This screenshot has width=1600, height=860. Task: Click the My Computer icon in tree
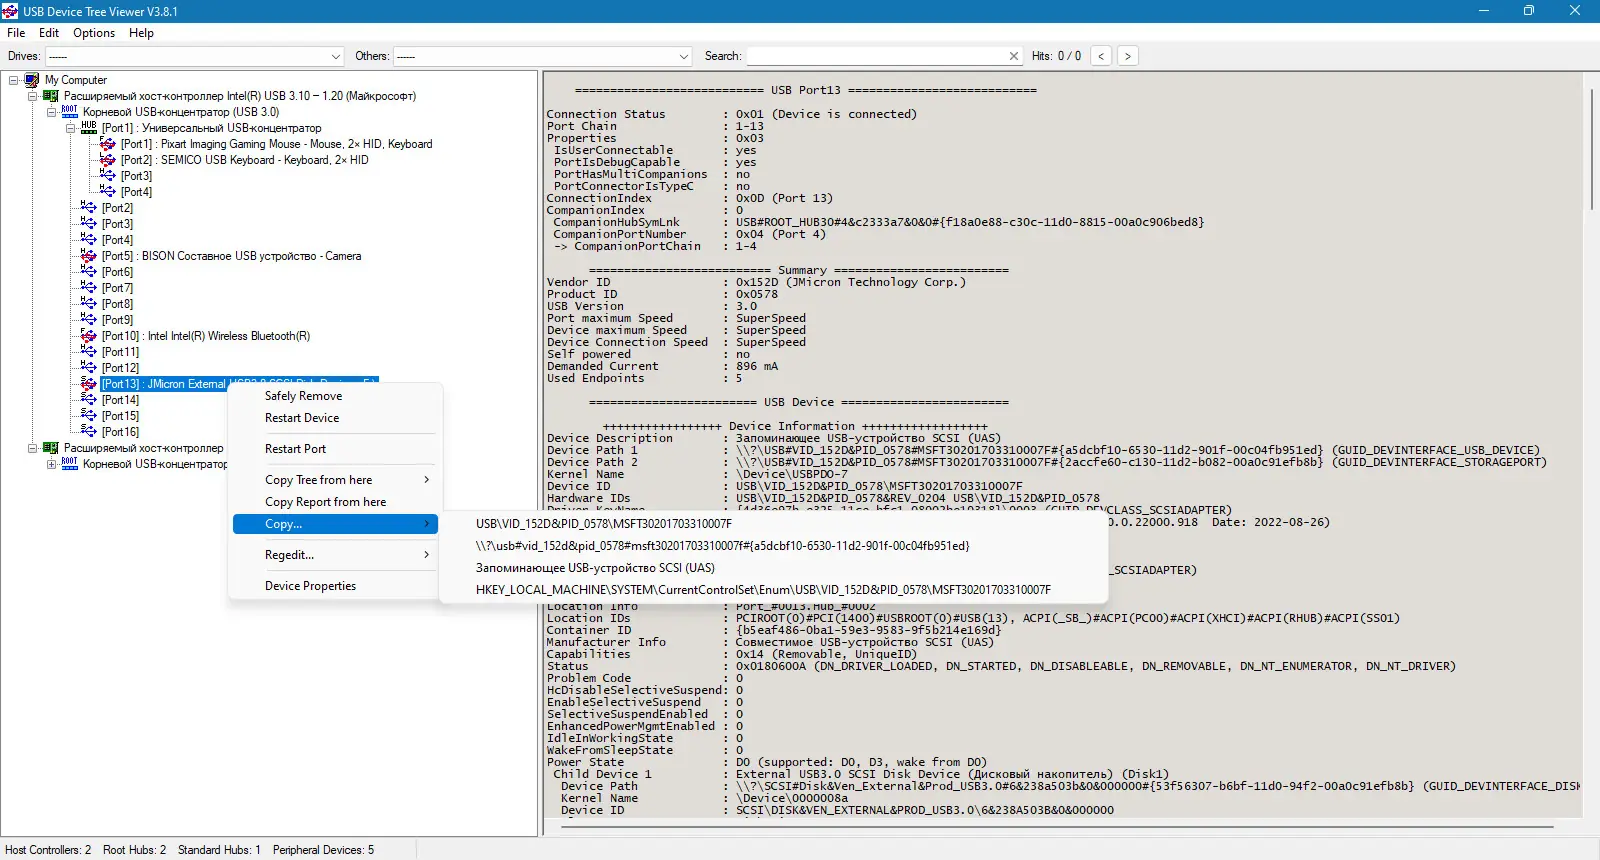[32, 80]
